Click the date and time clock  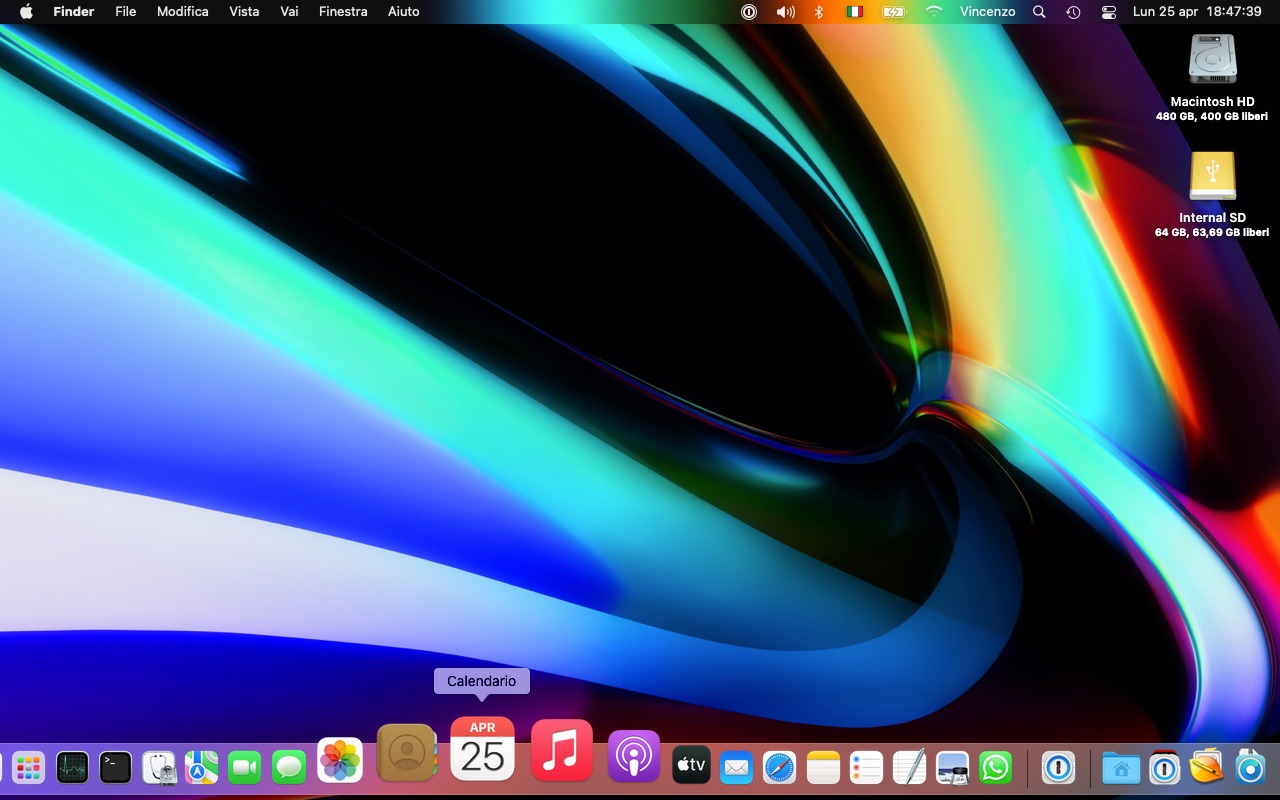[x=1197, y=12]
